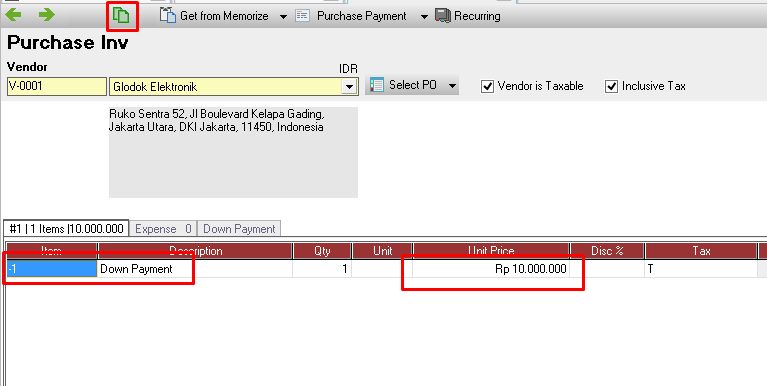Click the Description column header

point(196,251)
